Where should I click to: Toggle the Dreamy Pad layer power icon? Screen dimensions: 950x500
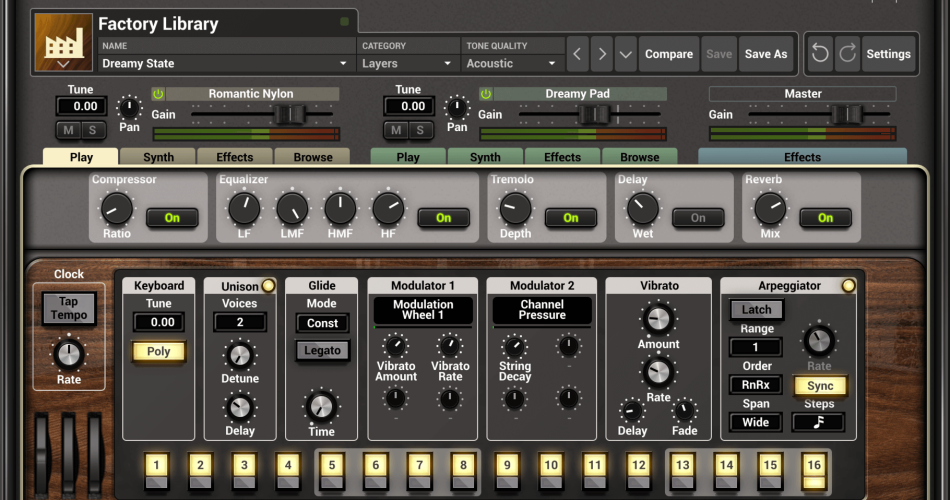pyautogui.click(x=486, y=94)
